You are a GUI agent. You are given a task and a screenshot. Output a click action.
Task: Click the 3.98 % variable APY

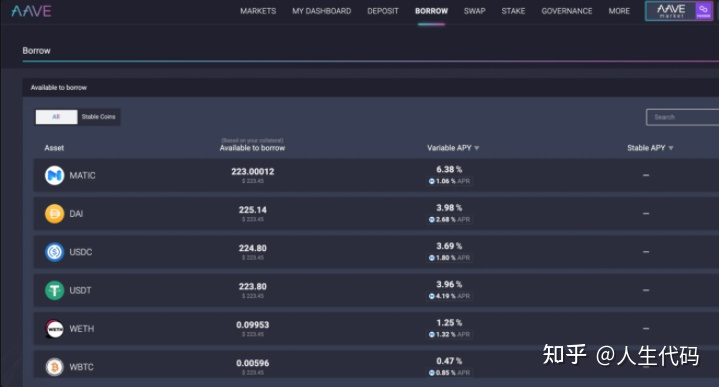[449, 208]
